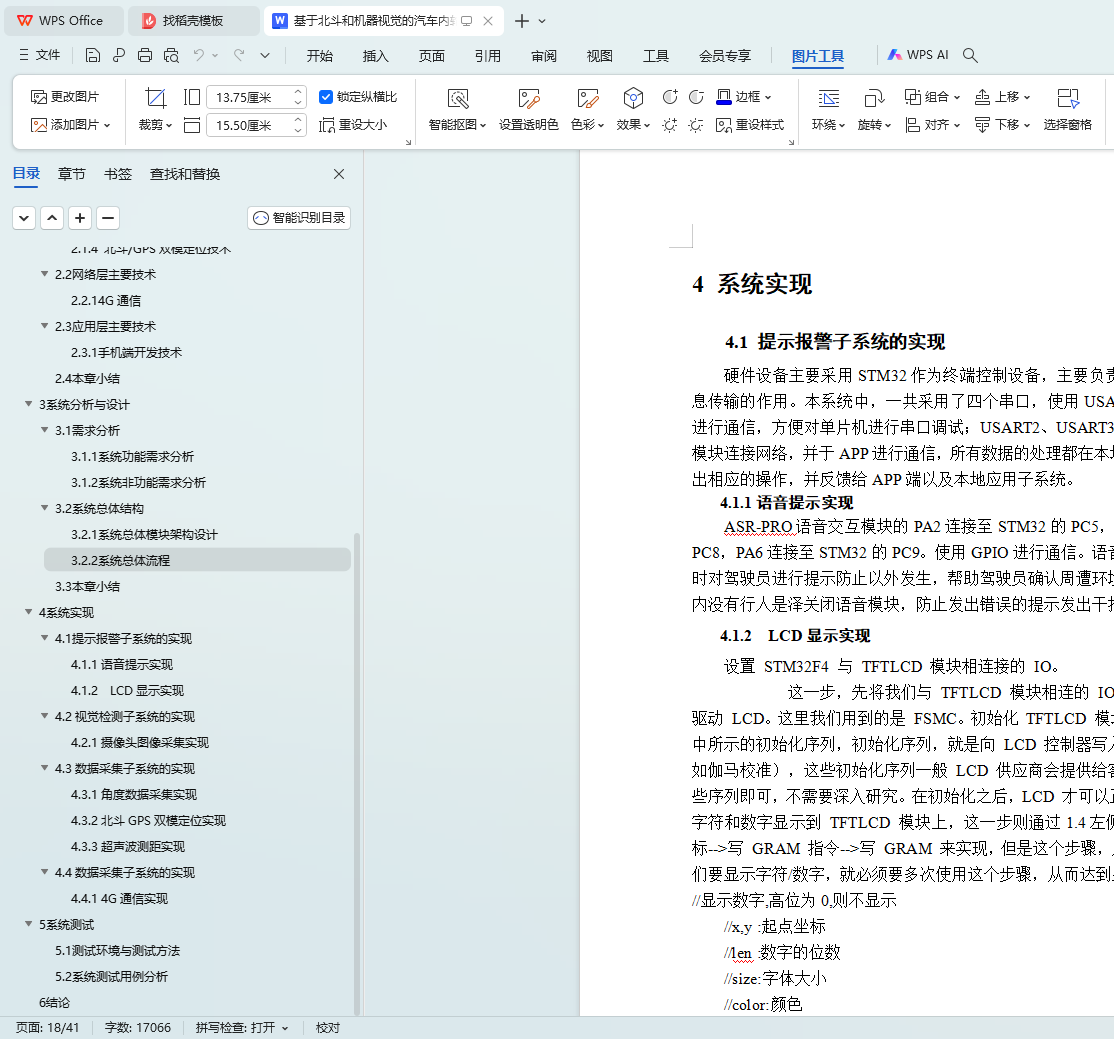Switch to the 插入 insert ribbon tab
The image size is (1114, 1039).
coord(375,56)
